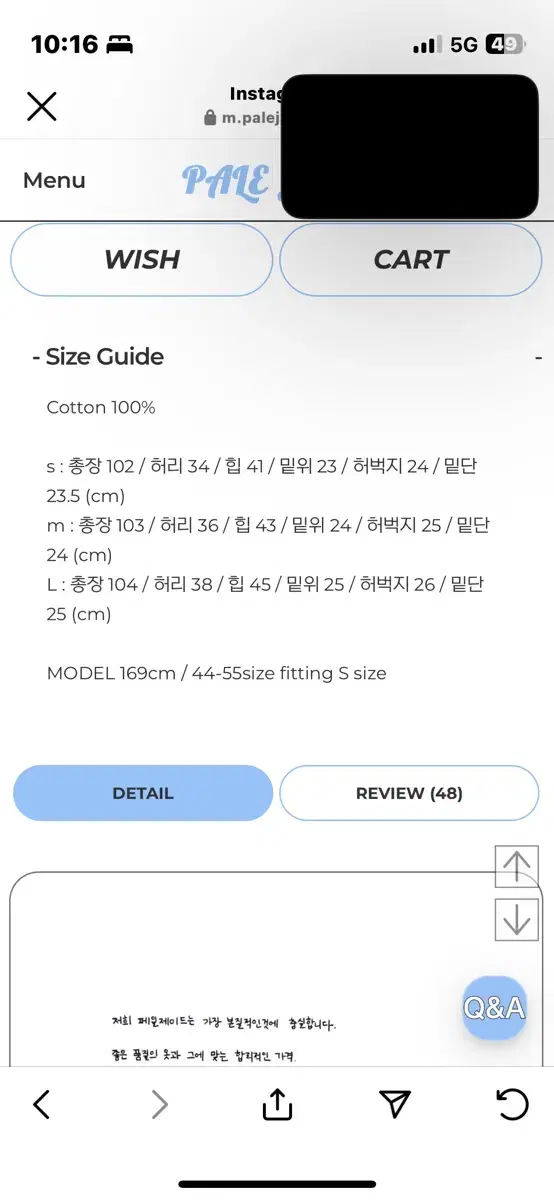Close the in-app browser with X icon
The width and height of the screenshot is (554, 1200).
[x=41, y=106]
